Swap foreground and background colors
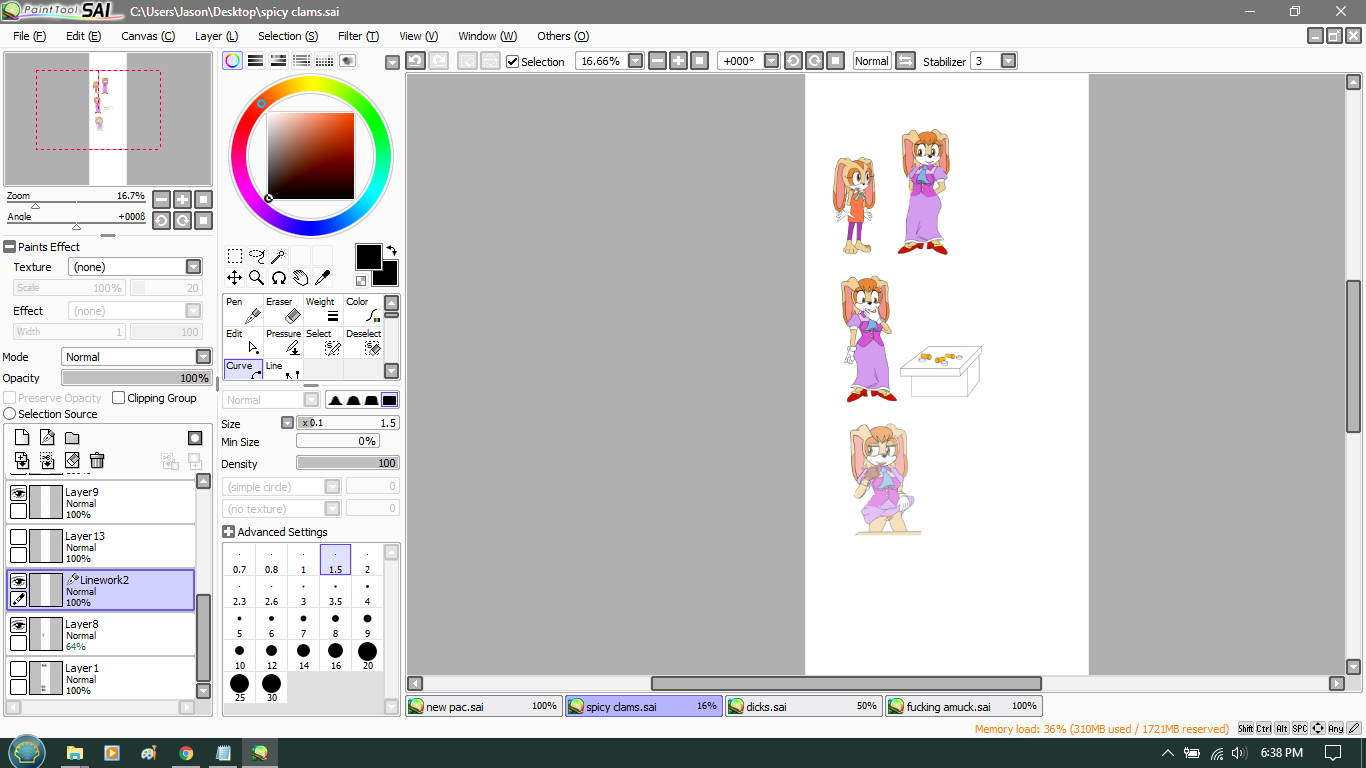The height and width of the screenshot is (768, 1366). coord(391,250)
